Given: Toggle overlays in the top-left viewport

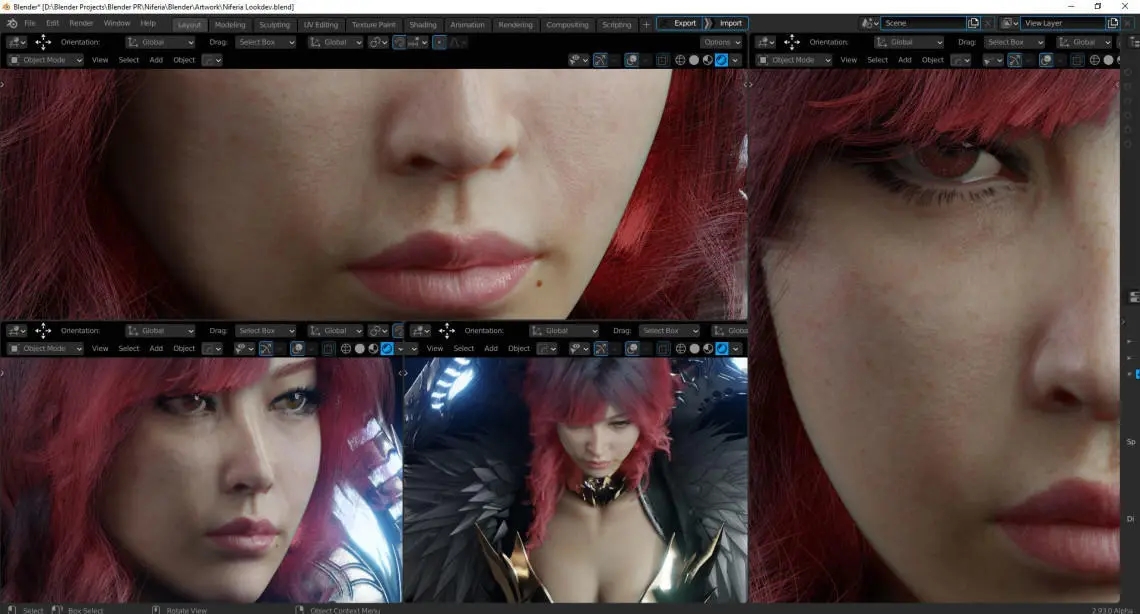Looking at the screenshot, I should pos(631,60).
